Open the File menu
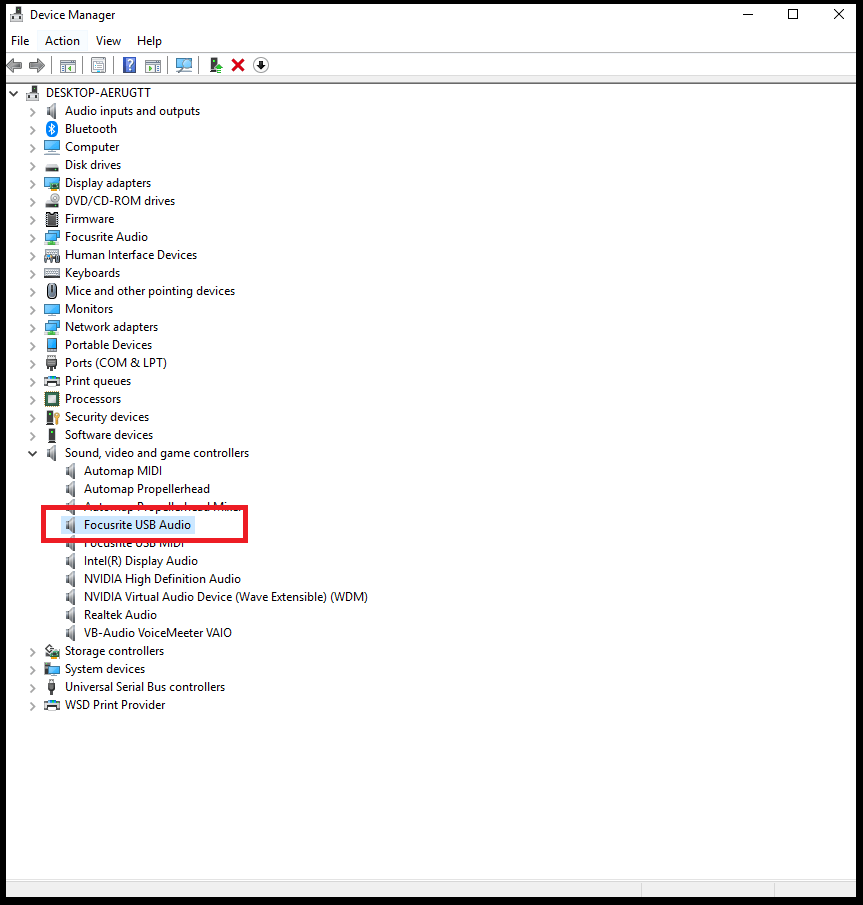The width and height of the screenshot is (863, 905). click(20, 41)
